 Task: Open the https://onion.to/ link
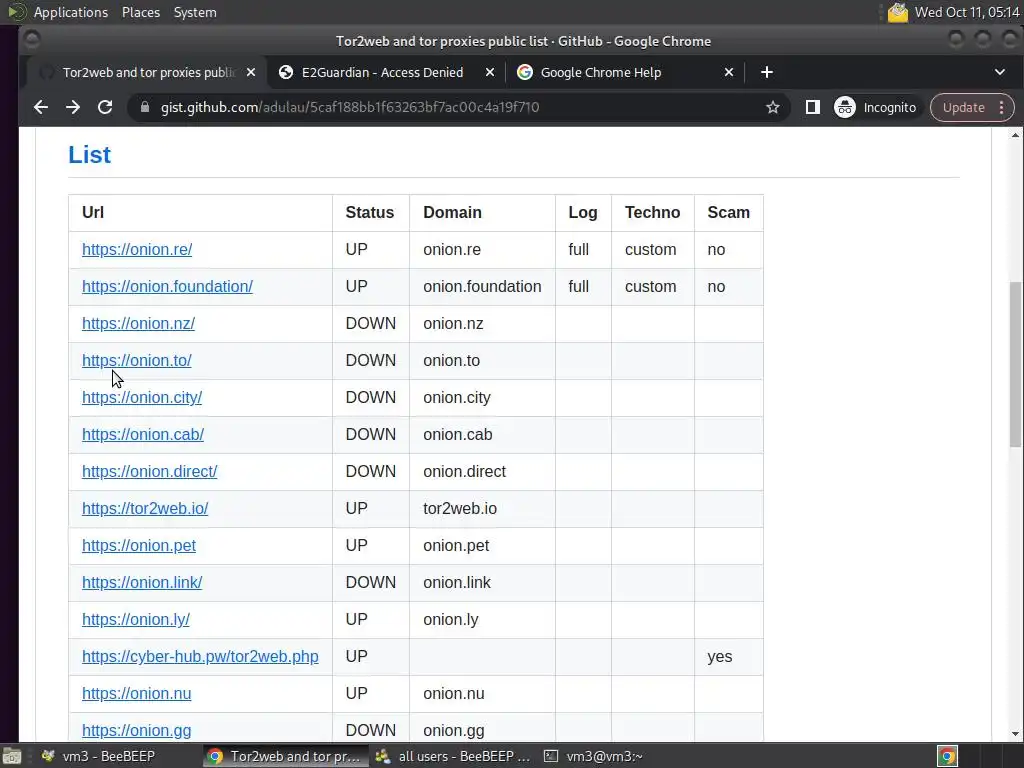136,360
